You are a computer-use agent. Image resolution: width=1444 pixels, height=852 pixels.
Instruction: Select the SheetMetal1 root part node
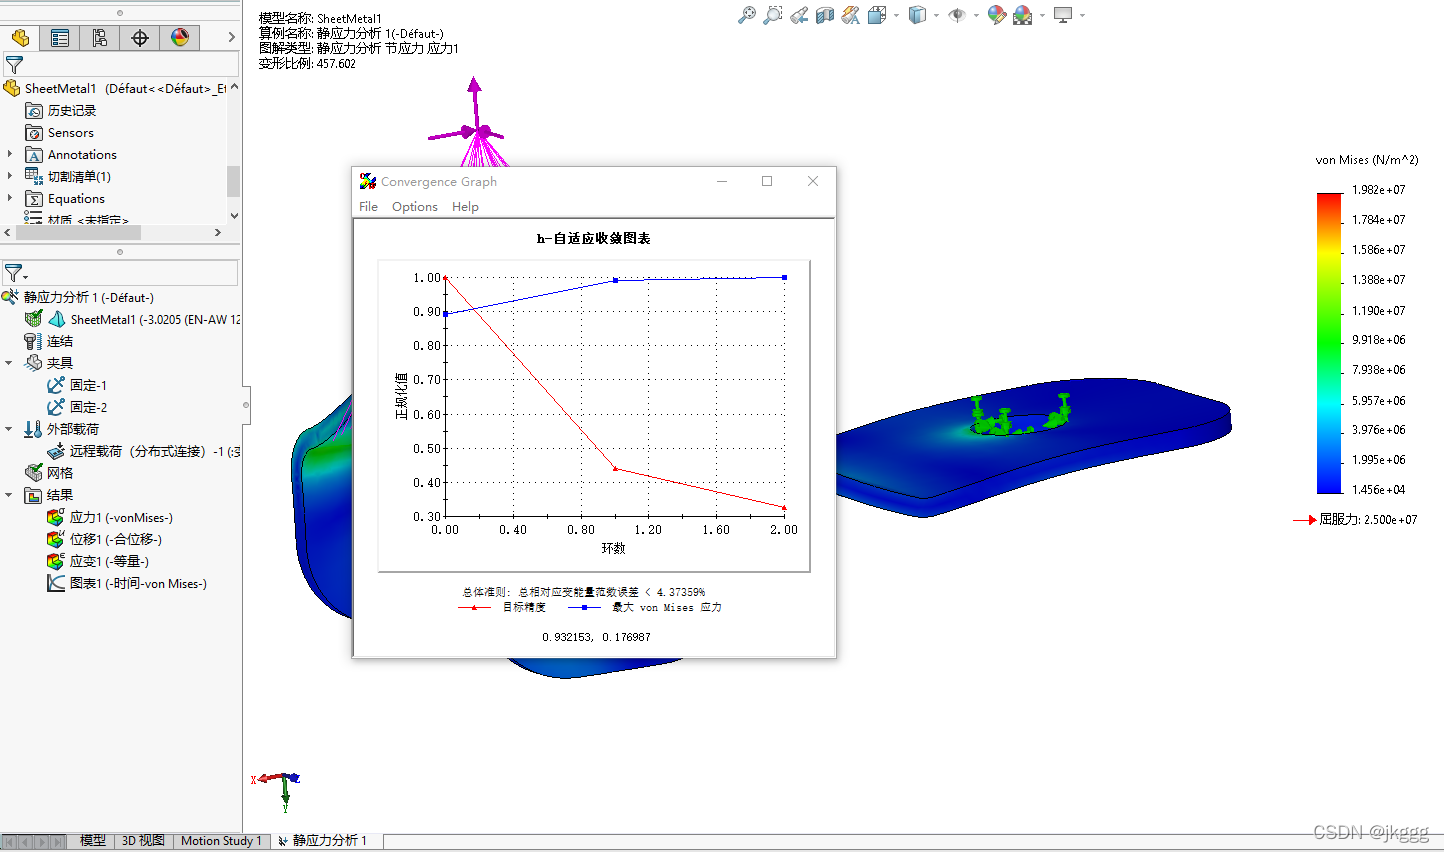coord(115,89)
